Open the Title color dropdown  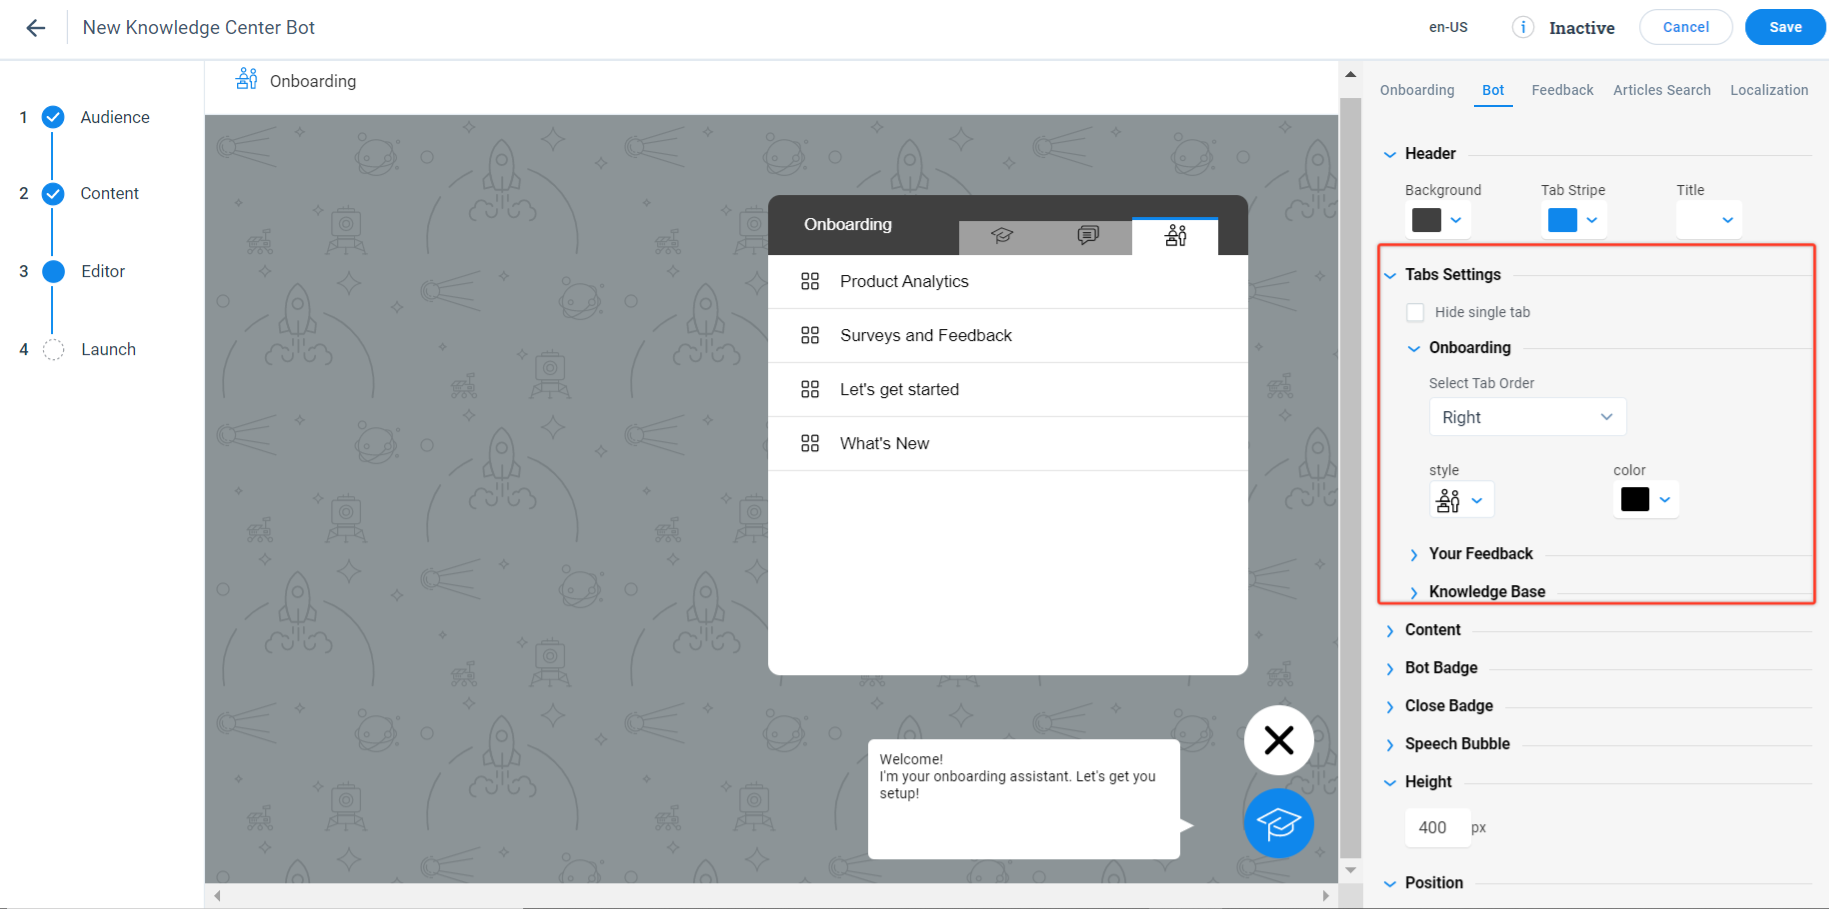tap(1709, 220)
